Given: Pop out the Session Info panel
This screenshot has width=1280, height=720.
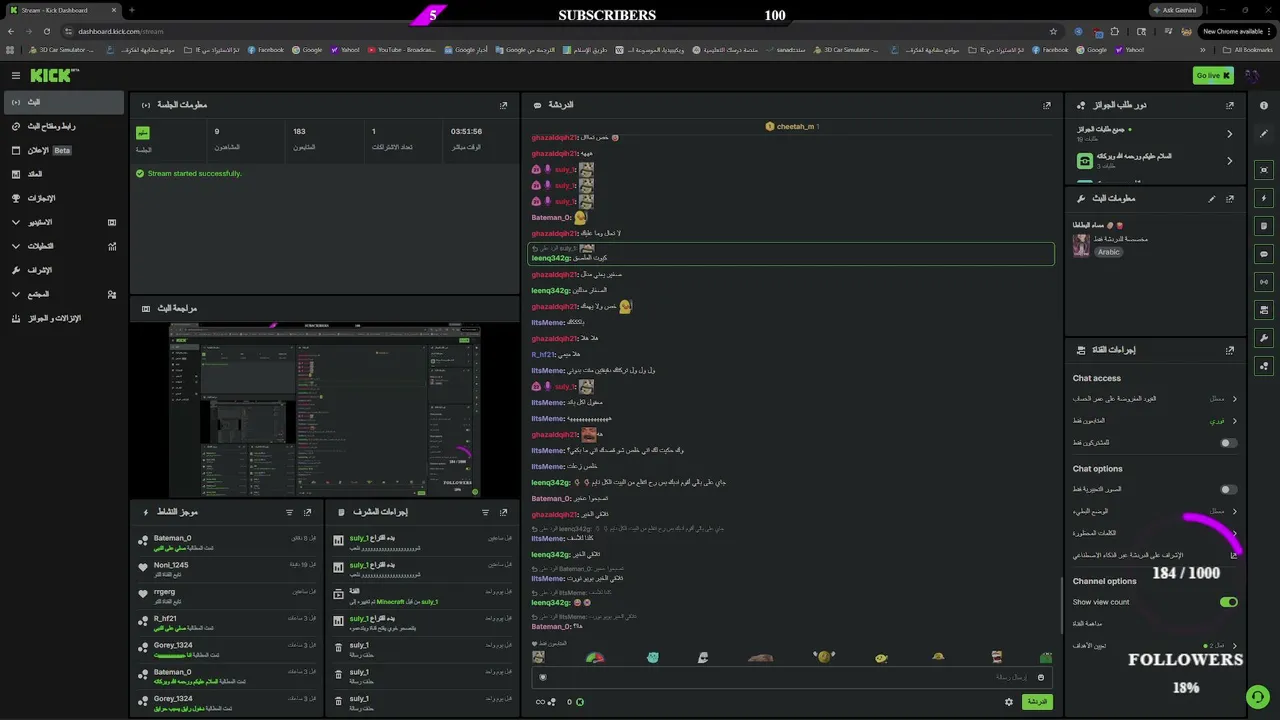Looking at the screenshot, I should pos(503,105).
